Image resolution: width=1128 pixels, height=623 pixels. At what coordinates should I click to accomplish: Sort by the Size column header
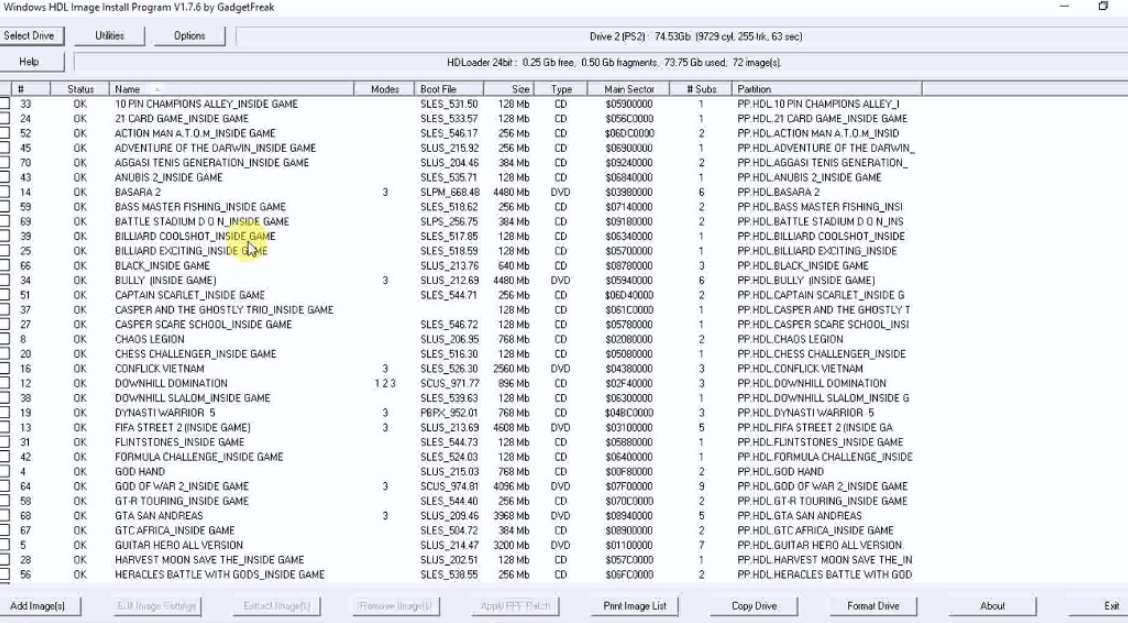click(x=509, y=89)
